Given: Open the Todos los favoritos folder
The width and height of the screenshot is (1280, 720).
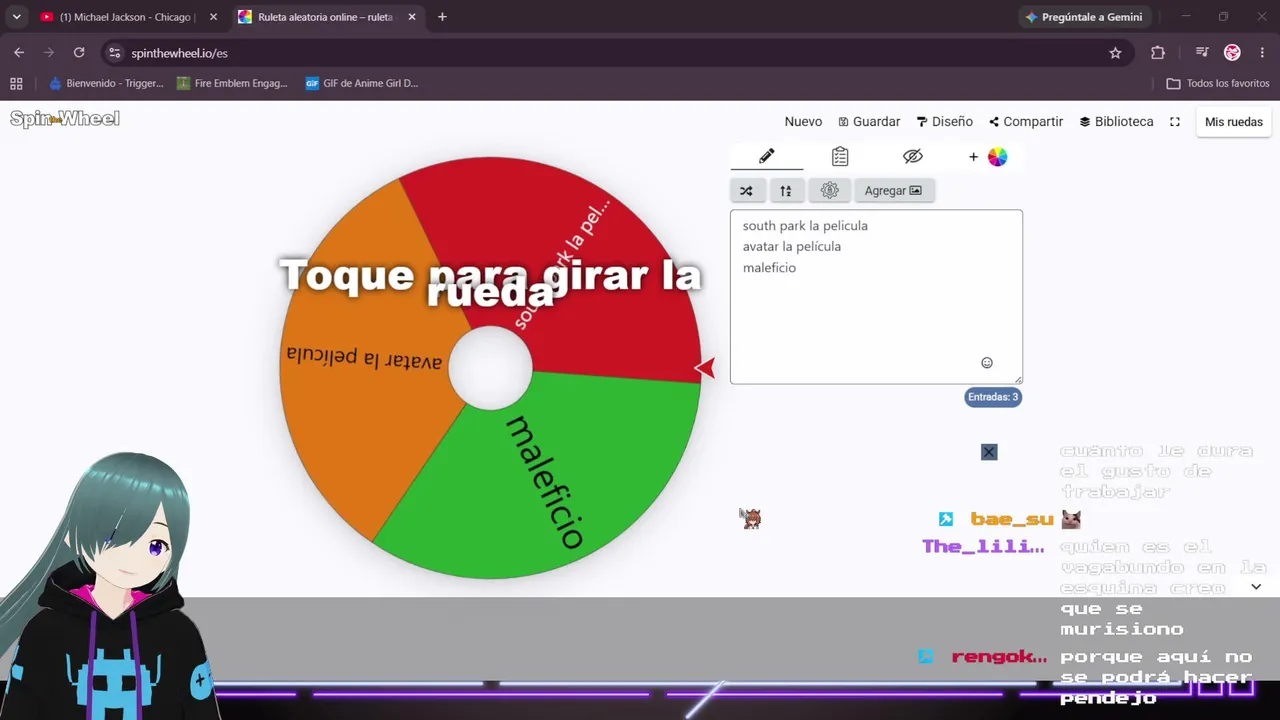Looking at the screenshot, I should coord(1218,84).
